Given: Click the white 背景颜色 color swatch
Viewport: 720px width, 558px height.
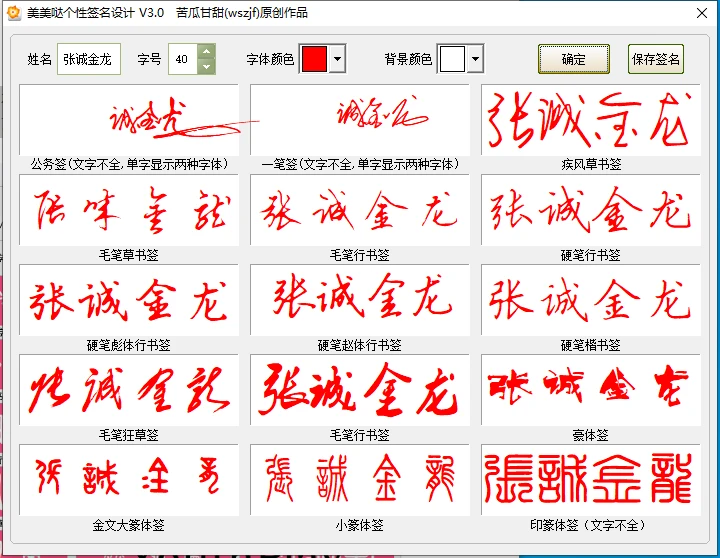Looking at the screenshot, I should coord(452,59).
